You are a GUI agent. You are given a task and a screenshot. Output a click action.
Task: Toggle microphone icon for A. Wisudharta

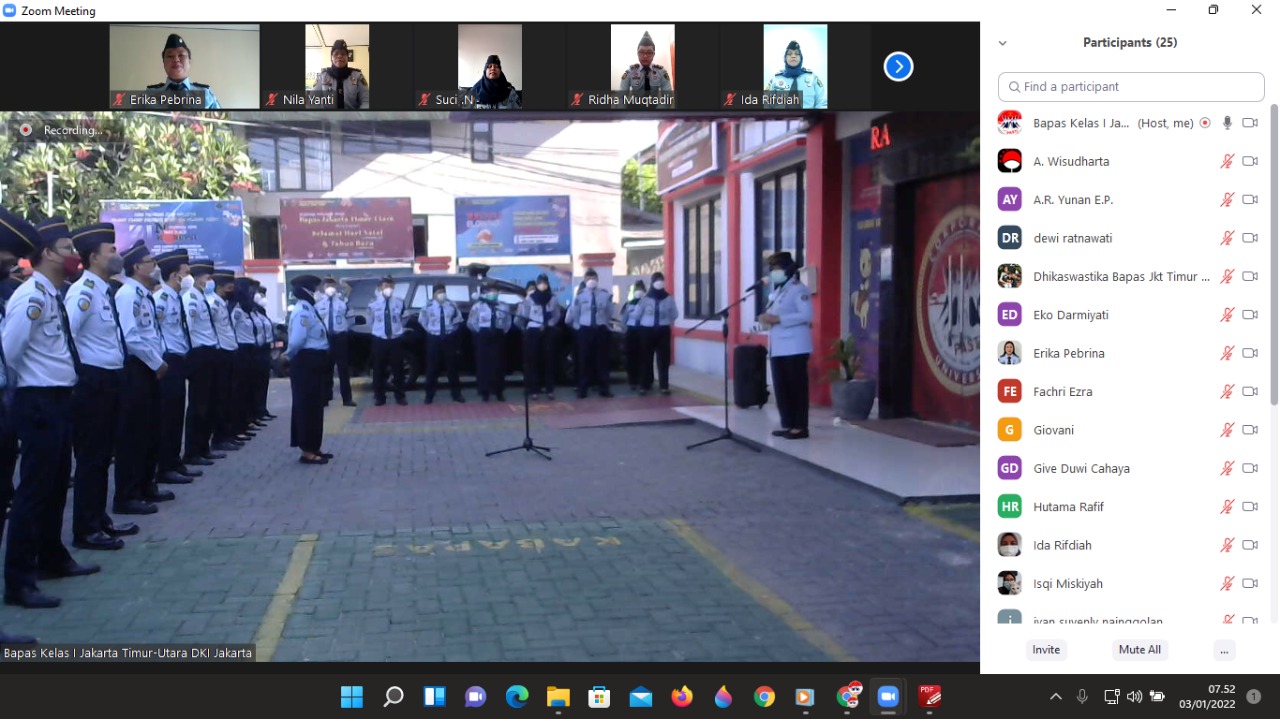pos(1227,161)
